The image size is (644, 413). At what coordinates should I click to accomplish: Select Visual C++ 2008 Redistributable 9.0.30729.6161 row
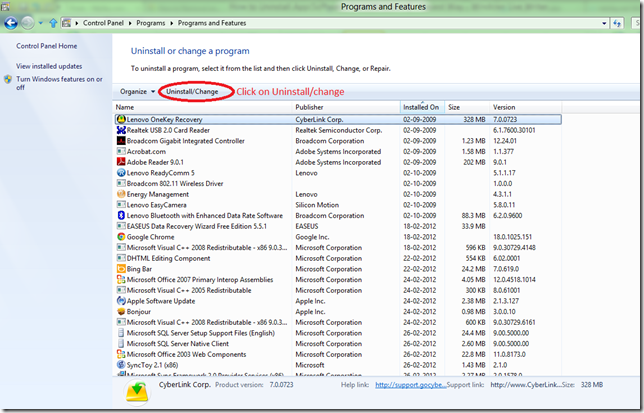[x=338, y=322]
